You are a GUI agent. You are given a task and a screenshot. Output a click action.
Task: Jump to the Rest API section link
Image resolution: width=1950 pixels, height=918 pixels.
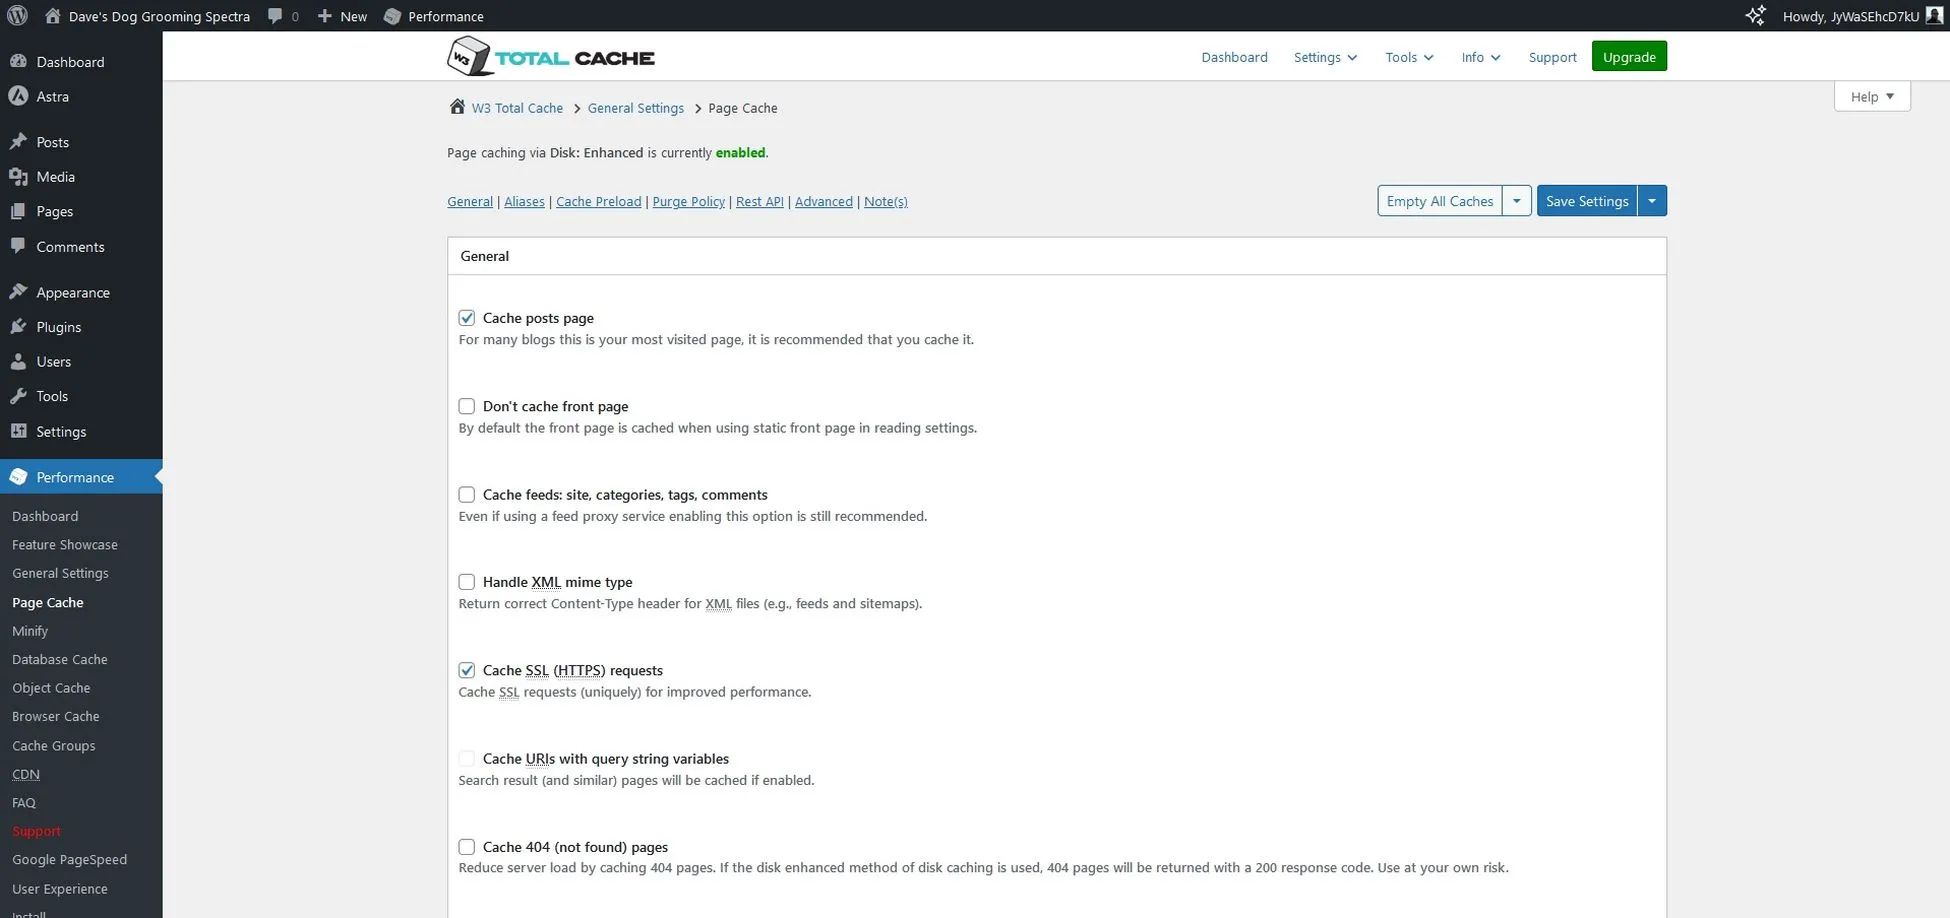(x=760, y=201)
